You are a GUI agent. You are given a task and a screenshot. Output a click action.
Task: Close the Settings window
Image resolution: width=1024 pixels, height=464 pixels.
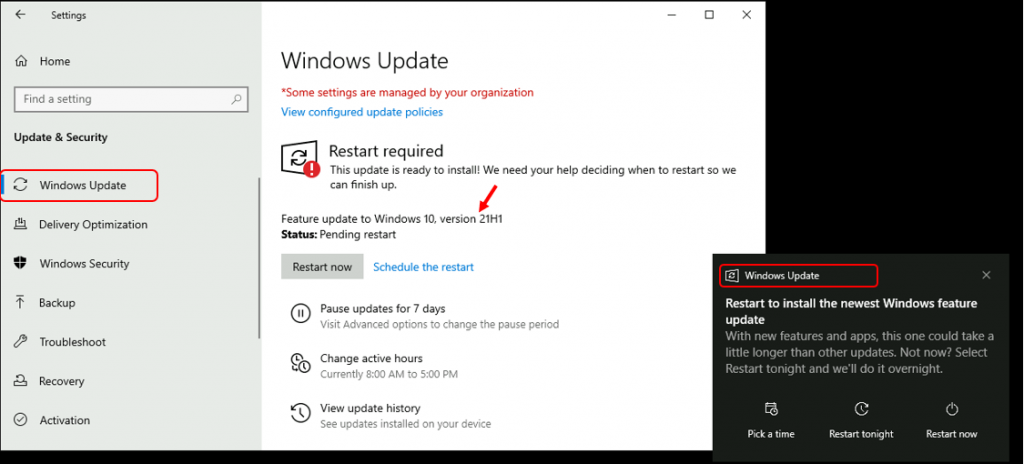[746, 14]
